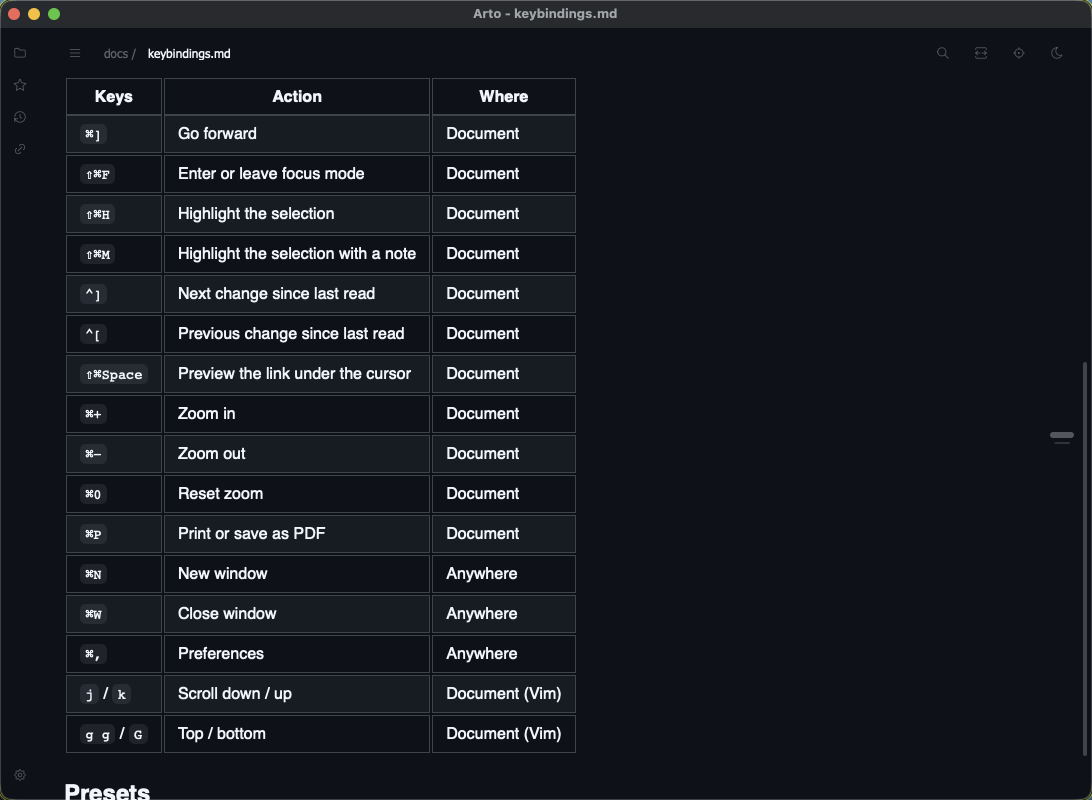Click the j key badge
Viewport: 1092px width, 800px height.
pos(89,695)
